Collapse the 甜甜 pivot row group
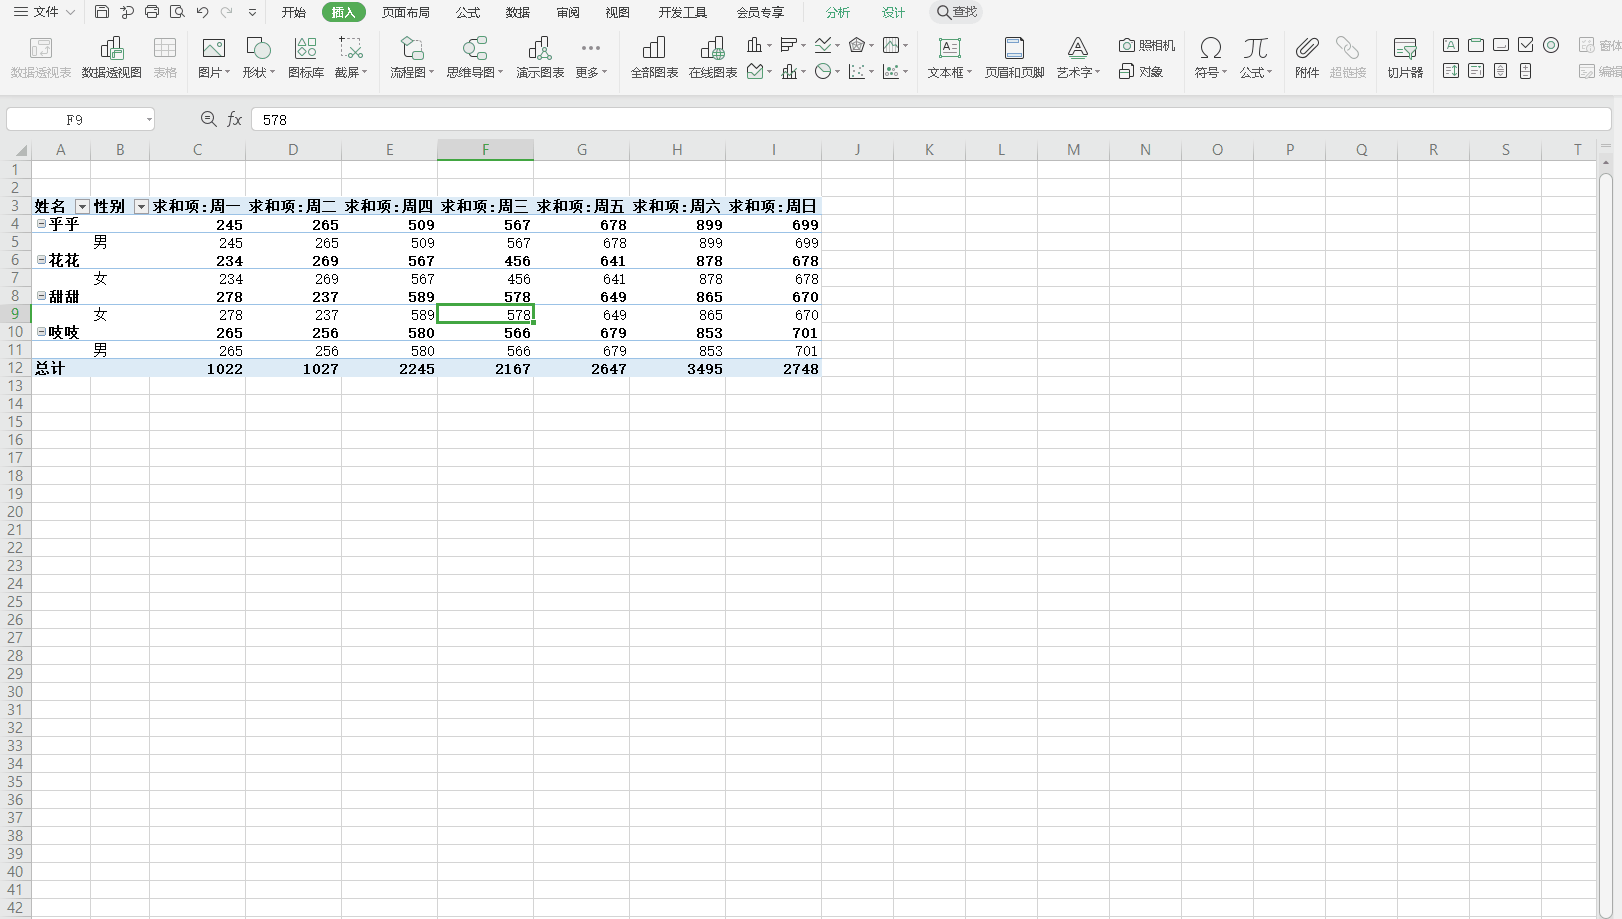The image size is (1622, 919). (x=41, y=296)
